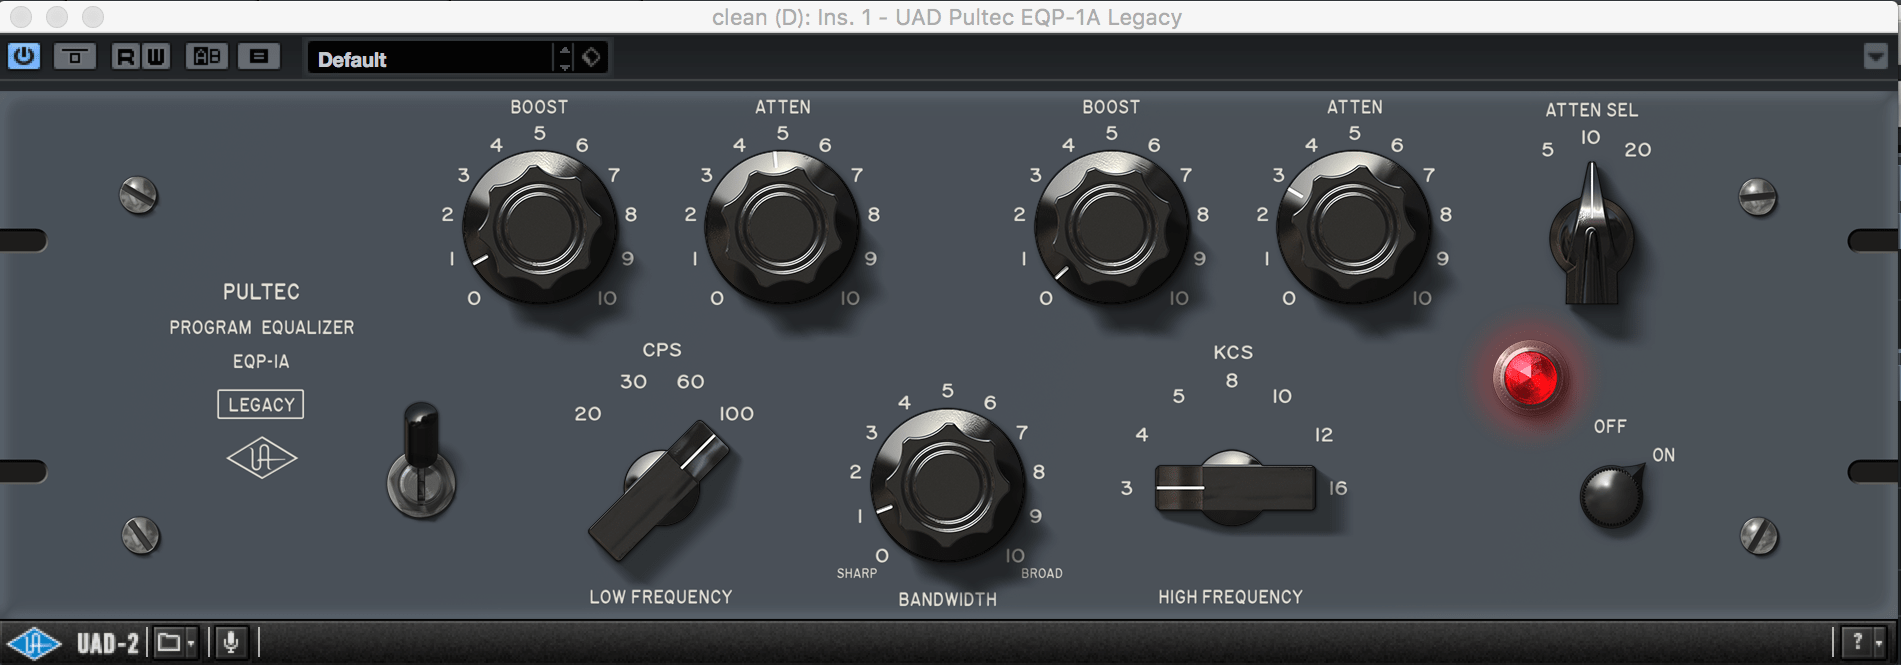Screen dimensions: 1901x665
Task: Open preset management diamond icon
Action: (x=591, y=58)
